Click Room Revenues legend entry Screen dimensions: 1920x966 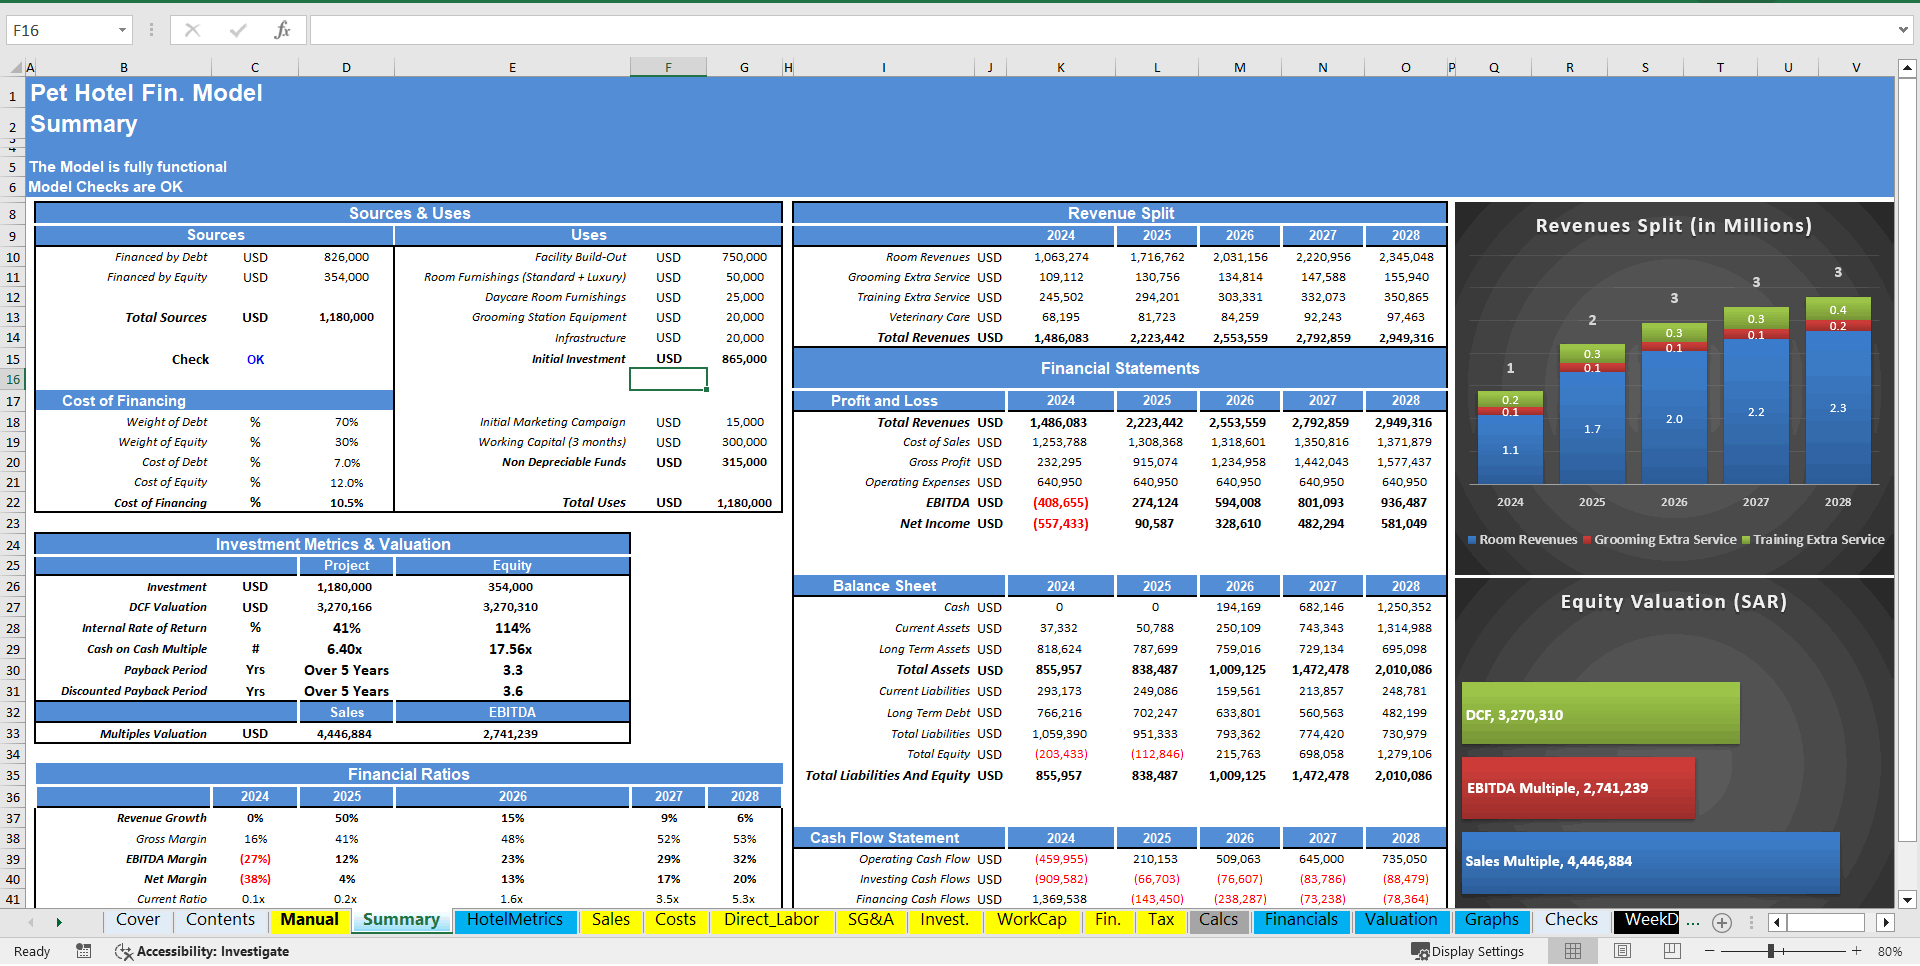tap(1522, 540)
